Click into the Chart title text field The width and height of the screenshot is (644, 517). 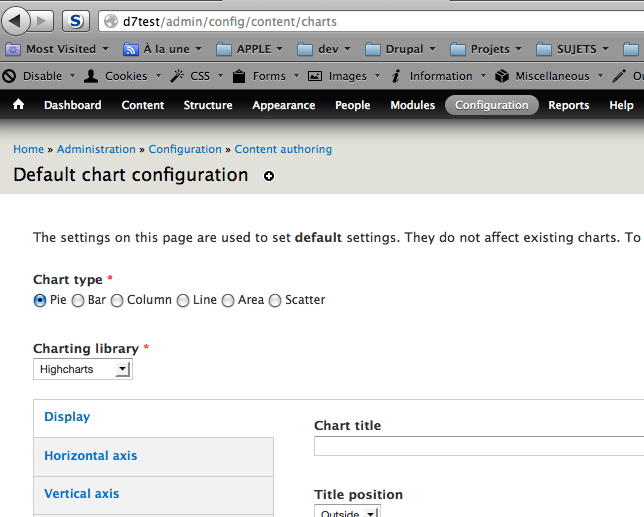click(479, 446)
